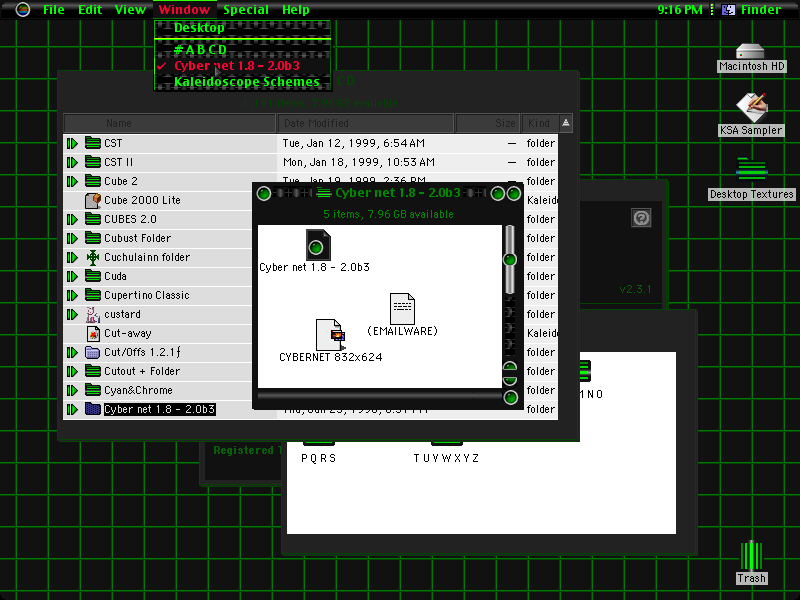This screenshot has height=600, width=800.
Task: Expand the CST folder triangle
Action: [72, 143]
